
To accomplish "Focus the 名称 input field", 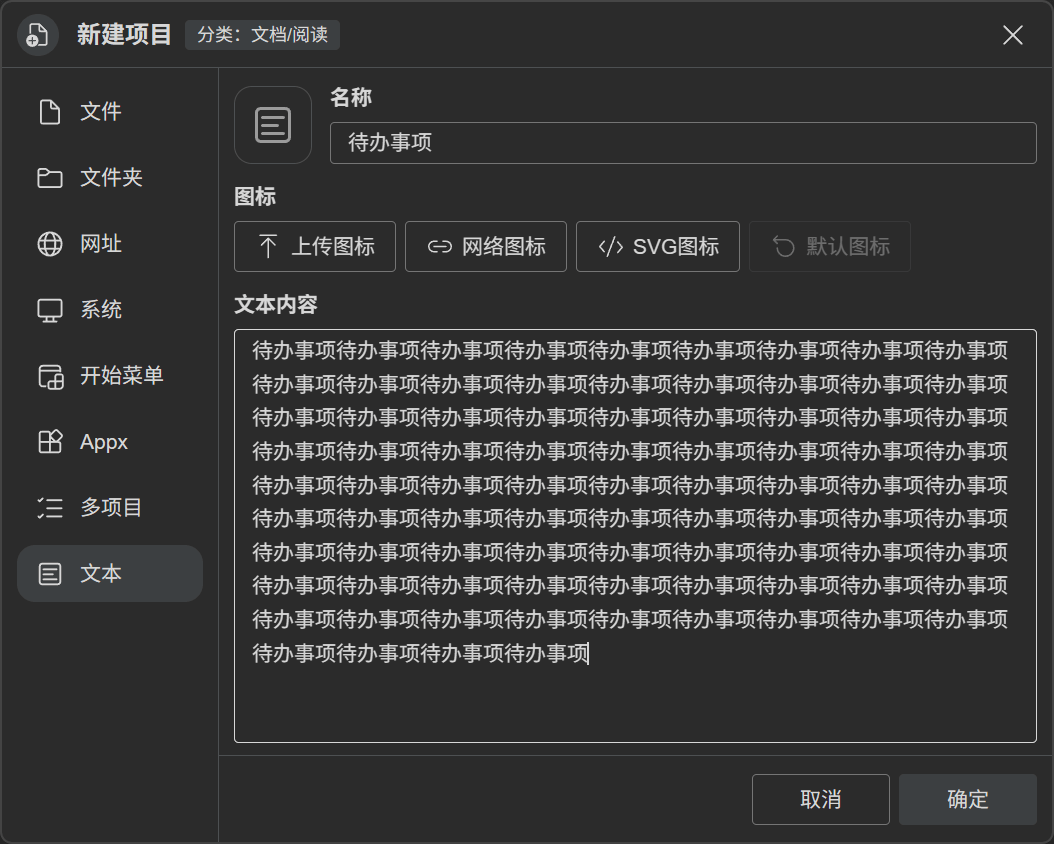I will pyautogui.click(x=683, y=143).
